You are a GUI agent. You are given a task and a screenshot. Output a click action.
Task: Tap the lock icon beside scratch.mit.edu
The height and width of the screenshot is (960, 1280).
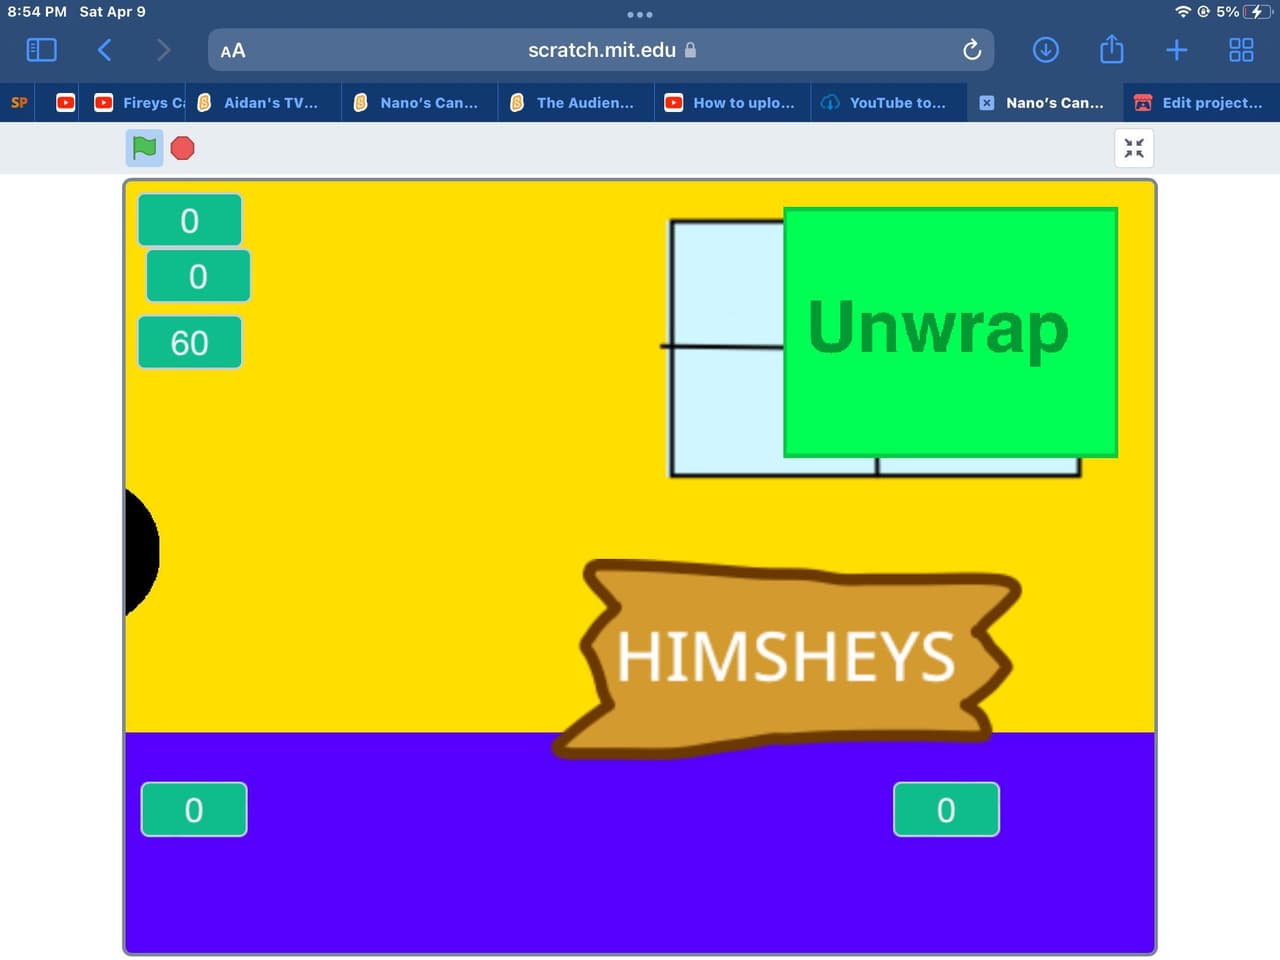tap(690, 50)
